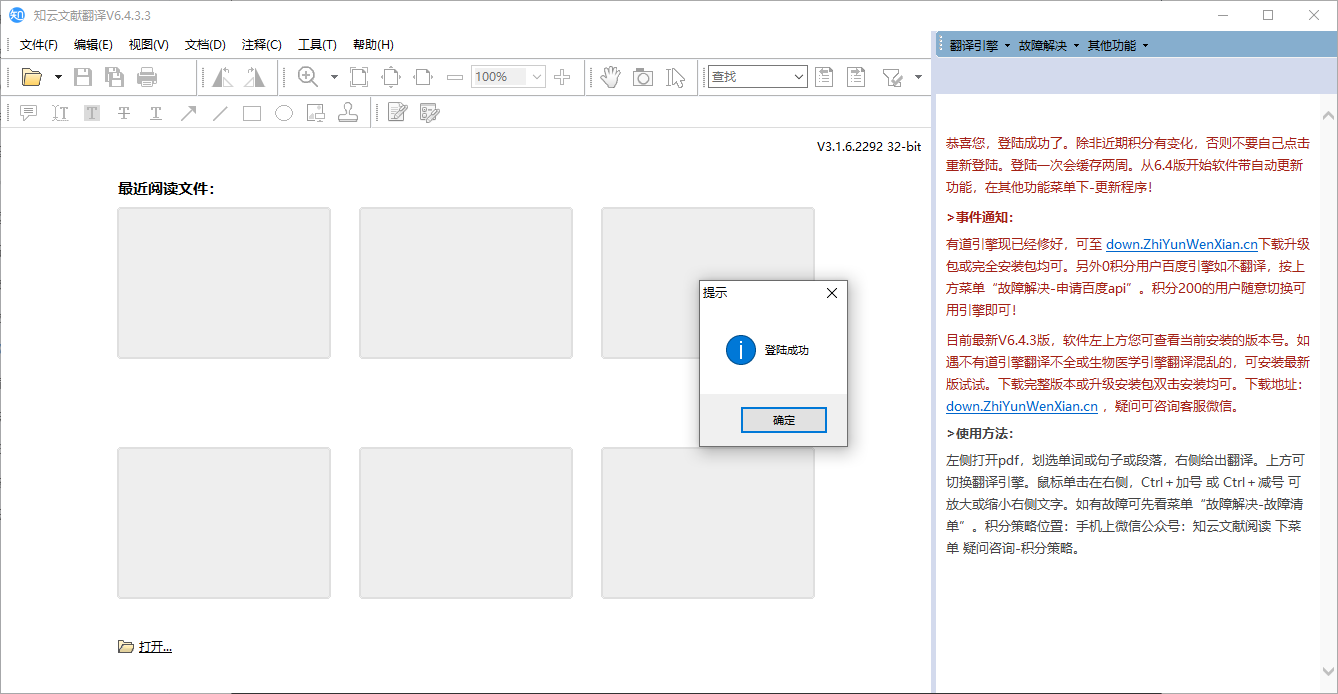Select the ellipse drawing tool
This screenshot has width=1338, height=694.
pos(284,113)
